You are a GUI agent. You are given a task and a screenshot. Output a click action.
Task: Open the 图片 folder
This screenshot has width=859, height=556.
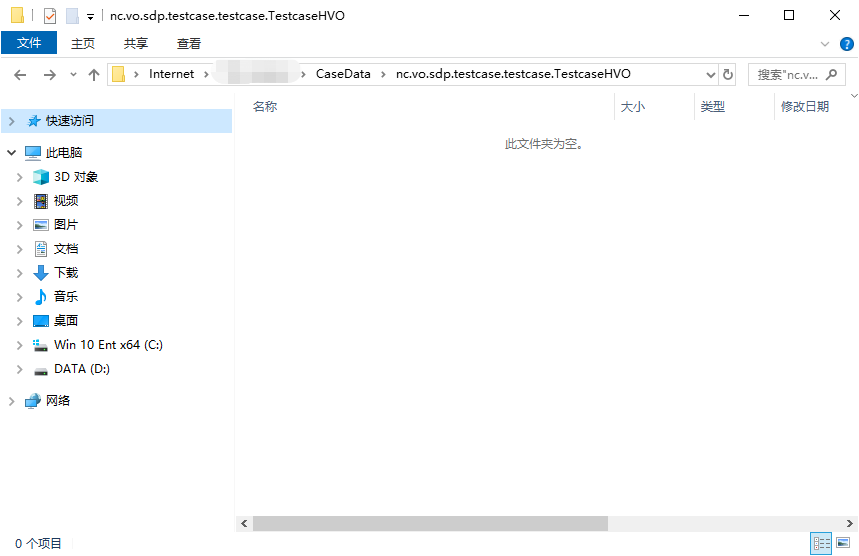tap(66, 225)
